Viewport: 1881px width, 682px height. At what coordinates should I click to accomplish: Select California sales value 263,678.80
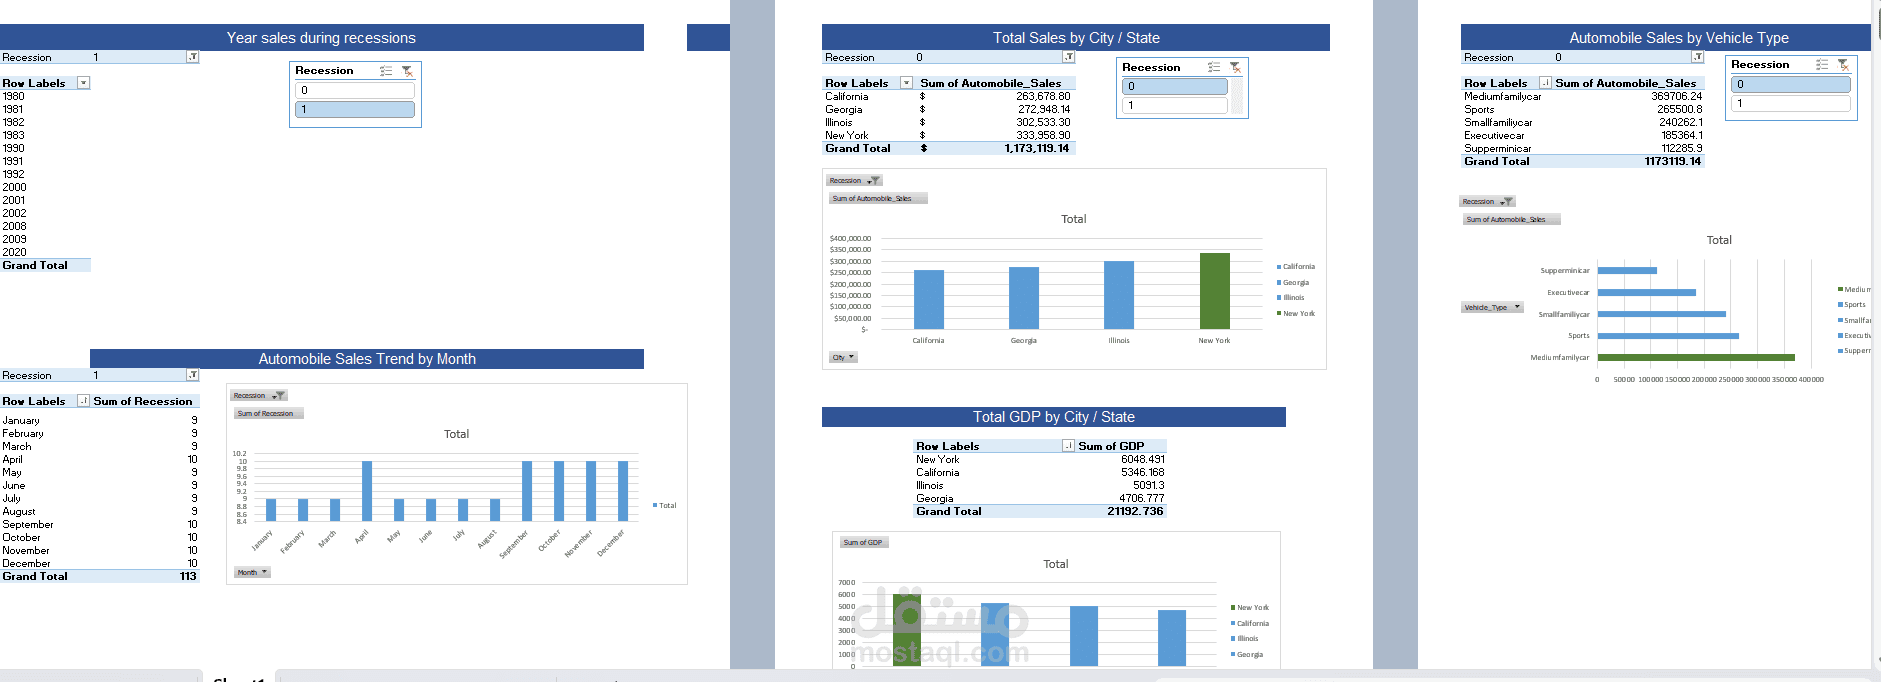click(1043, 96)
